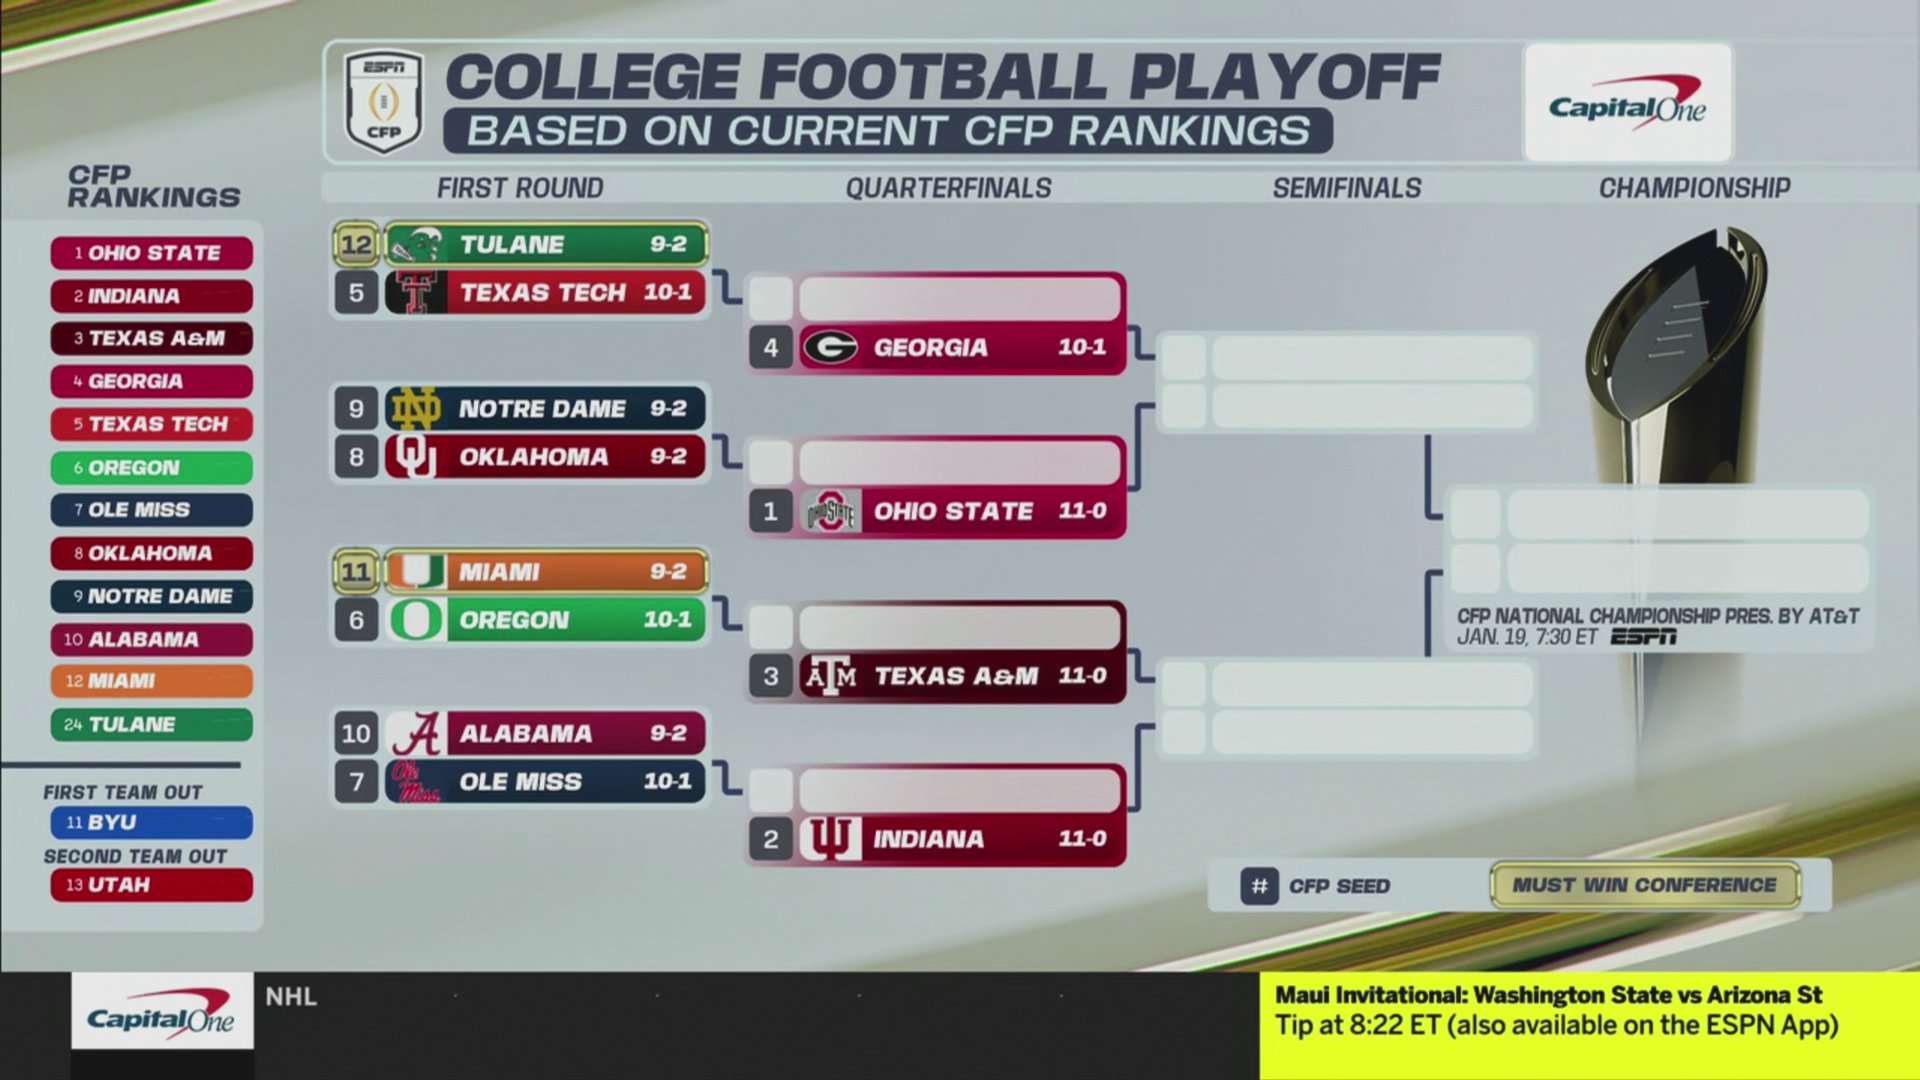Click BYU in the First Team Out list
Viewport: 1920px width, 1080px height.
tap(152, 823)
